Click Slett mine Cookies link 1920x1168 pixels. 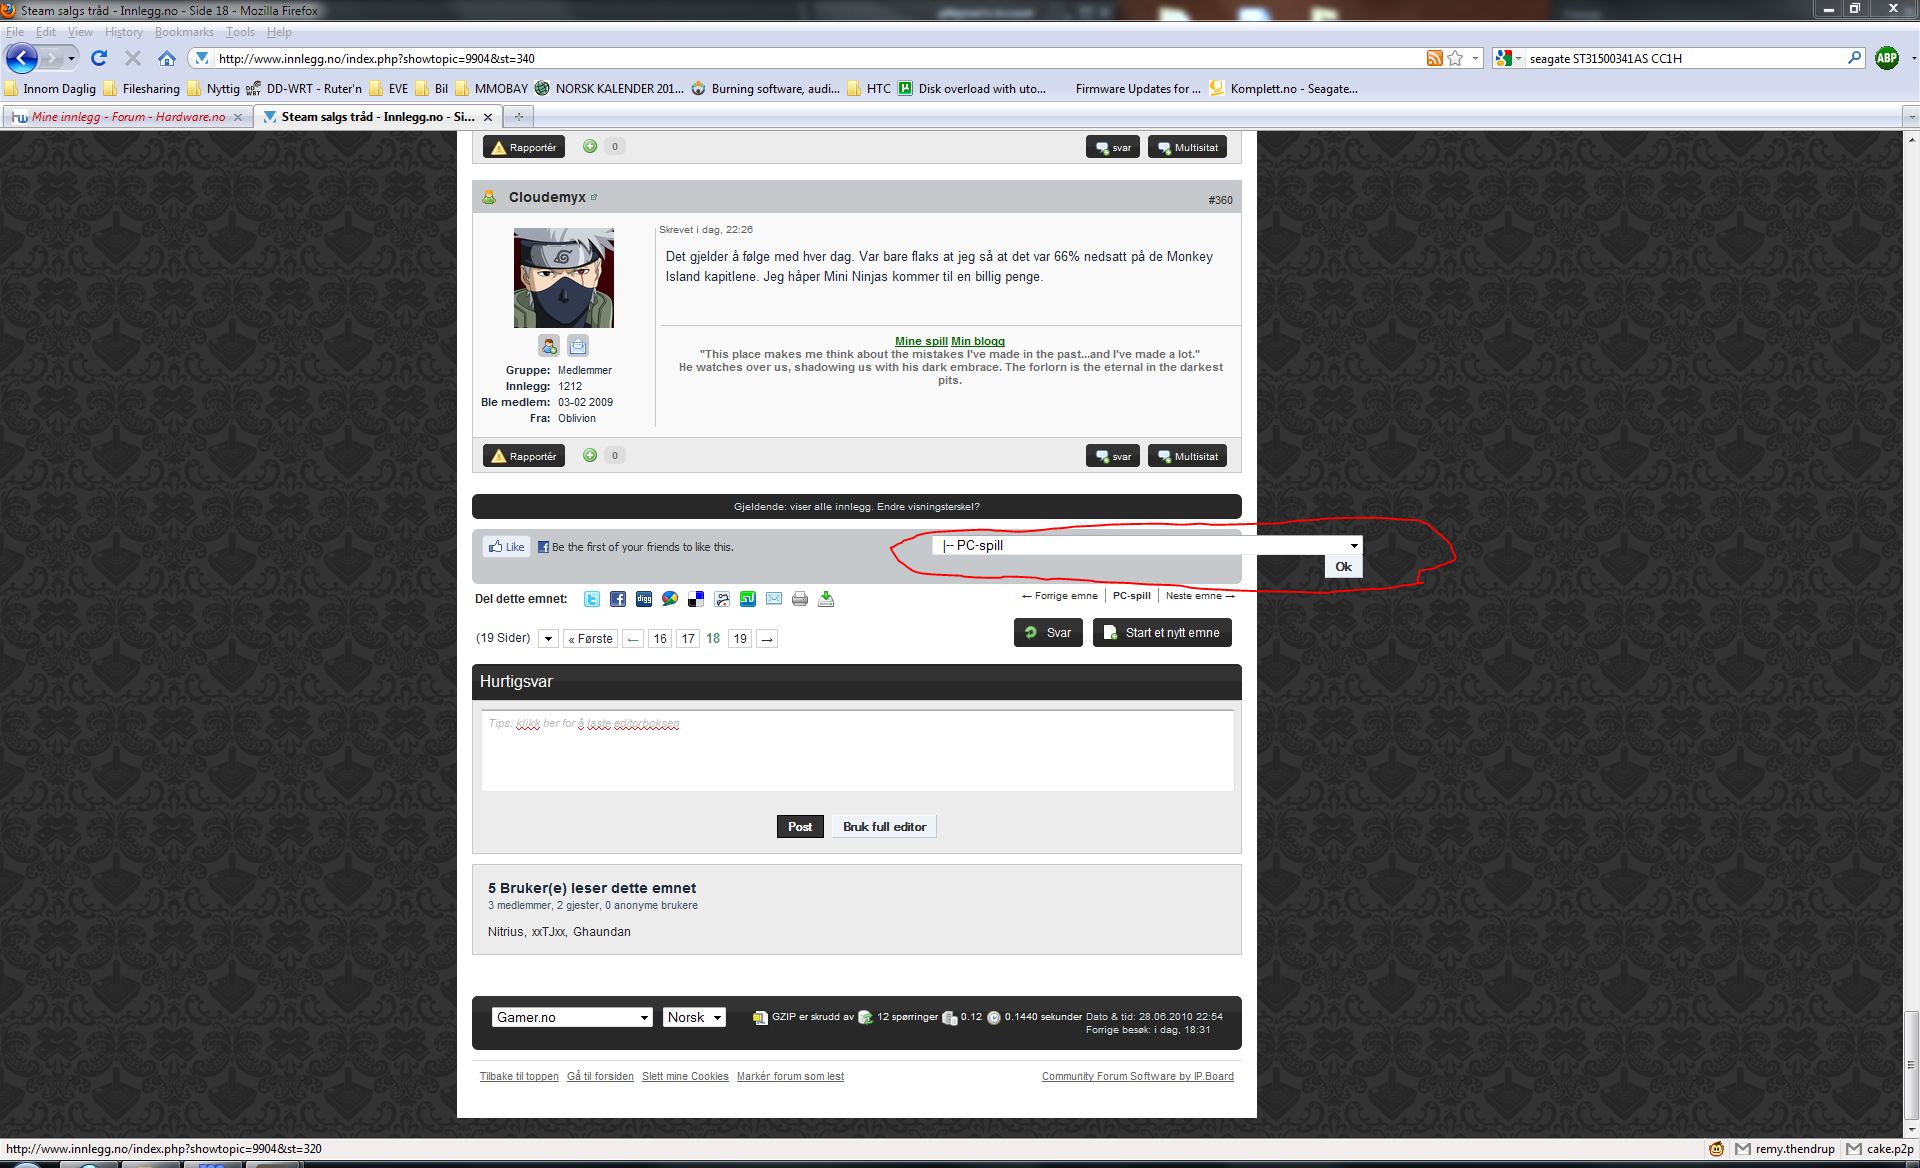click(x=685, y=1077)
